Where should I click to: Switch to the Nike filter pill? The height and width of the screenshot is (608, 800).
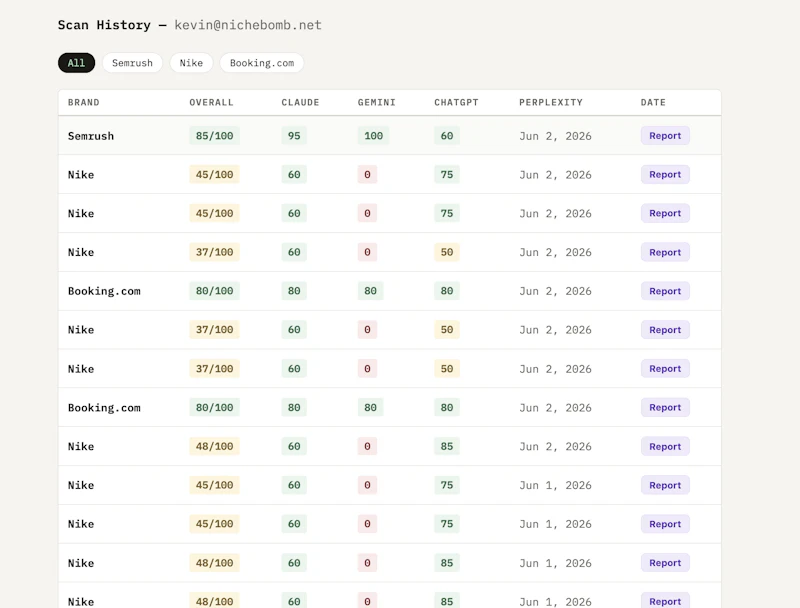[191, 63]
